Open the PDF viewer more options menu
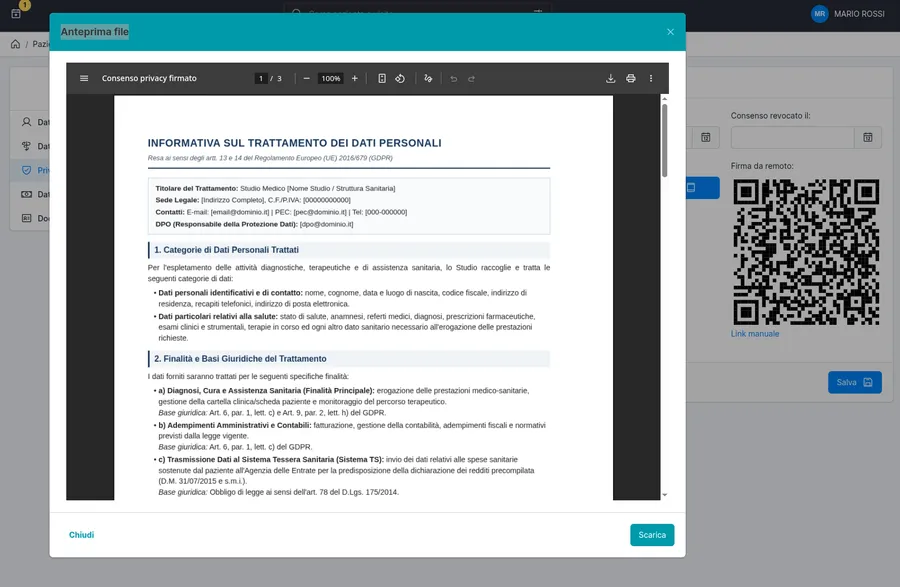Screen dimensions: 900x587 point(651,79)
